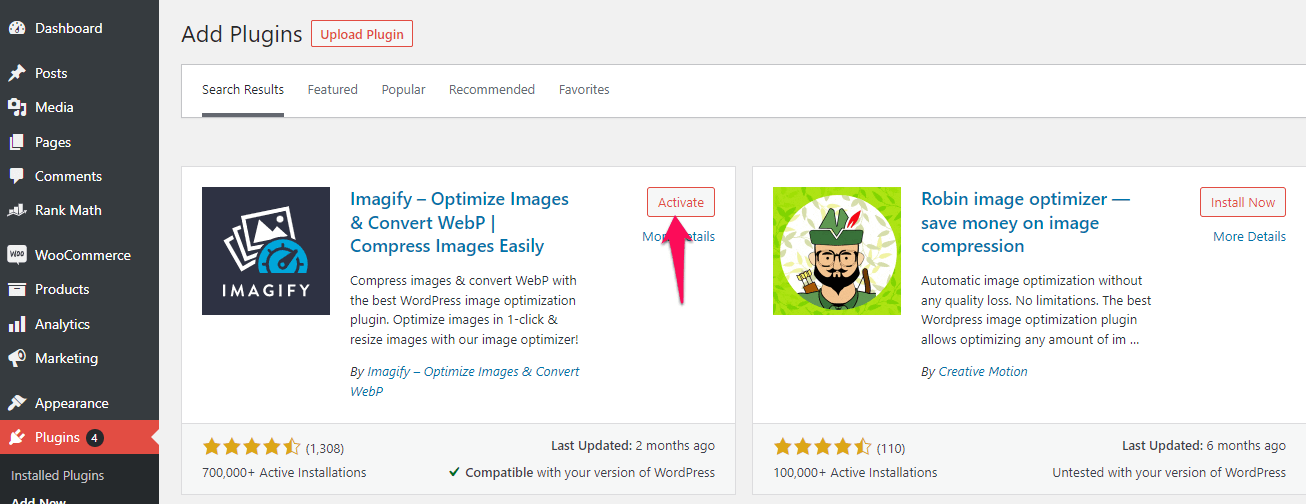Open the Creative Motion author link
This screenshot has width=1306, height=504.
[x=983, y=371]
